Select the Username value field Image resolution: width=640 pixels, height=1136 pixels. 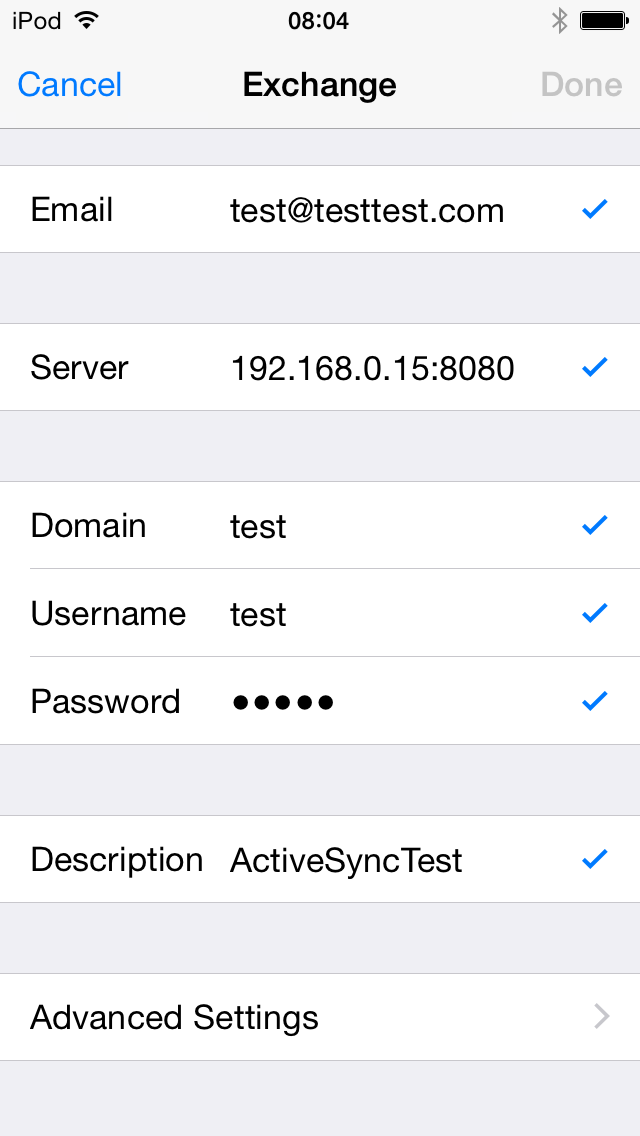click(x=258, y=614)
